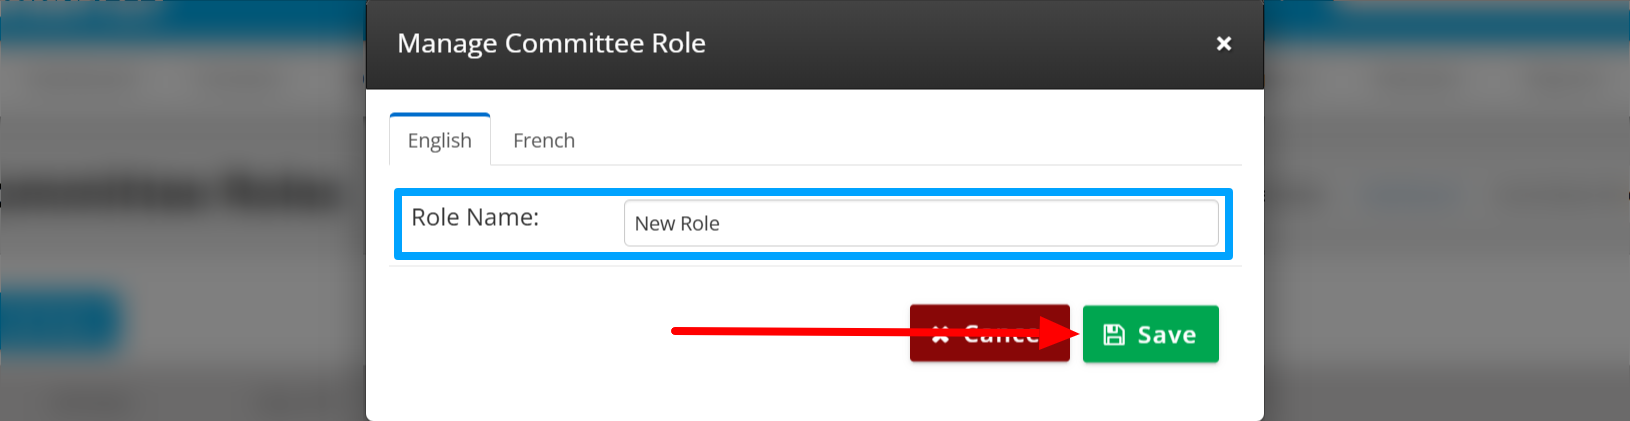The width and height of the screenshot is (1630, 421).
Task: Click the "Role Name:" label
Action: 475,217
